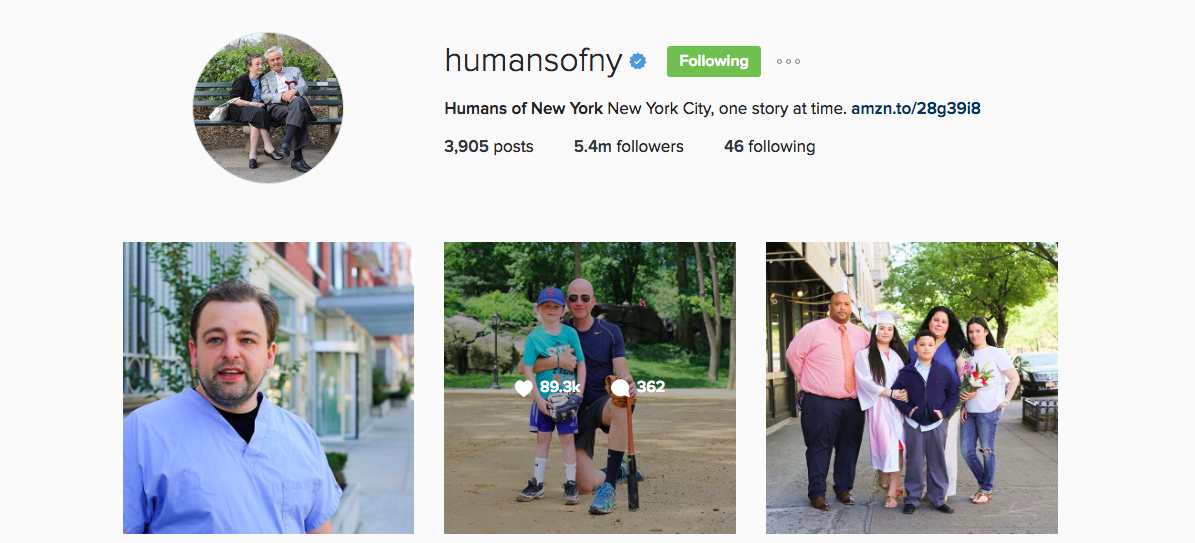The image size is (1195, 543).
Task: Click the boy's blue Mets cap
Action: [550, 296]
